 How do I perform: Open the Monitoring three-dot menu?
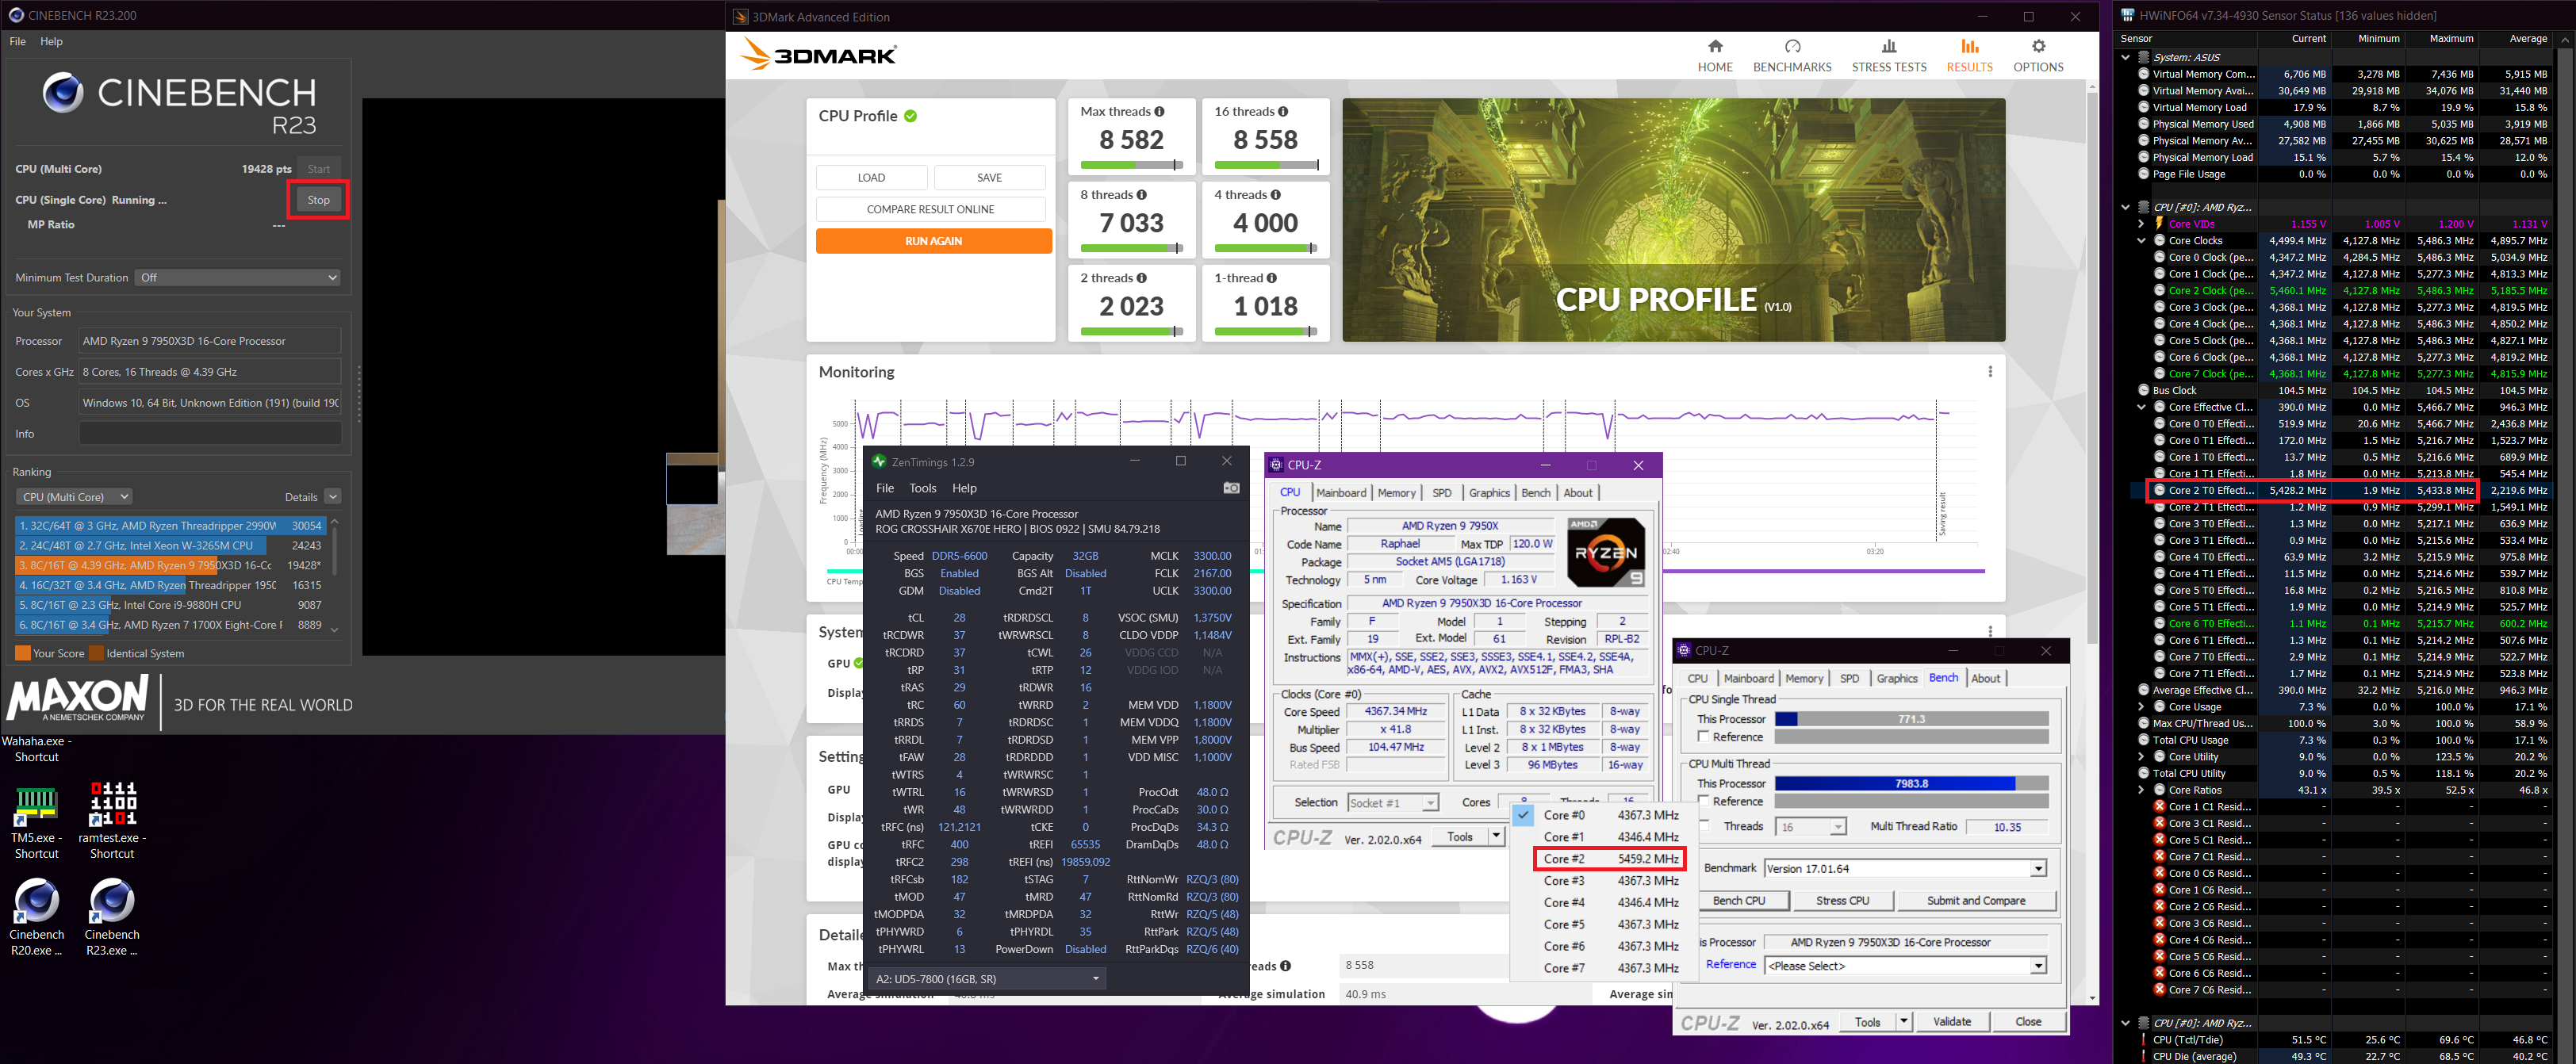click(1989, 372)
